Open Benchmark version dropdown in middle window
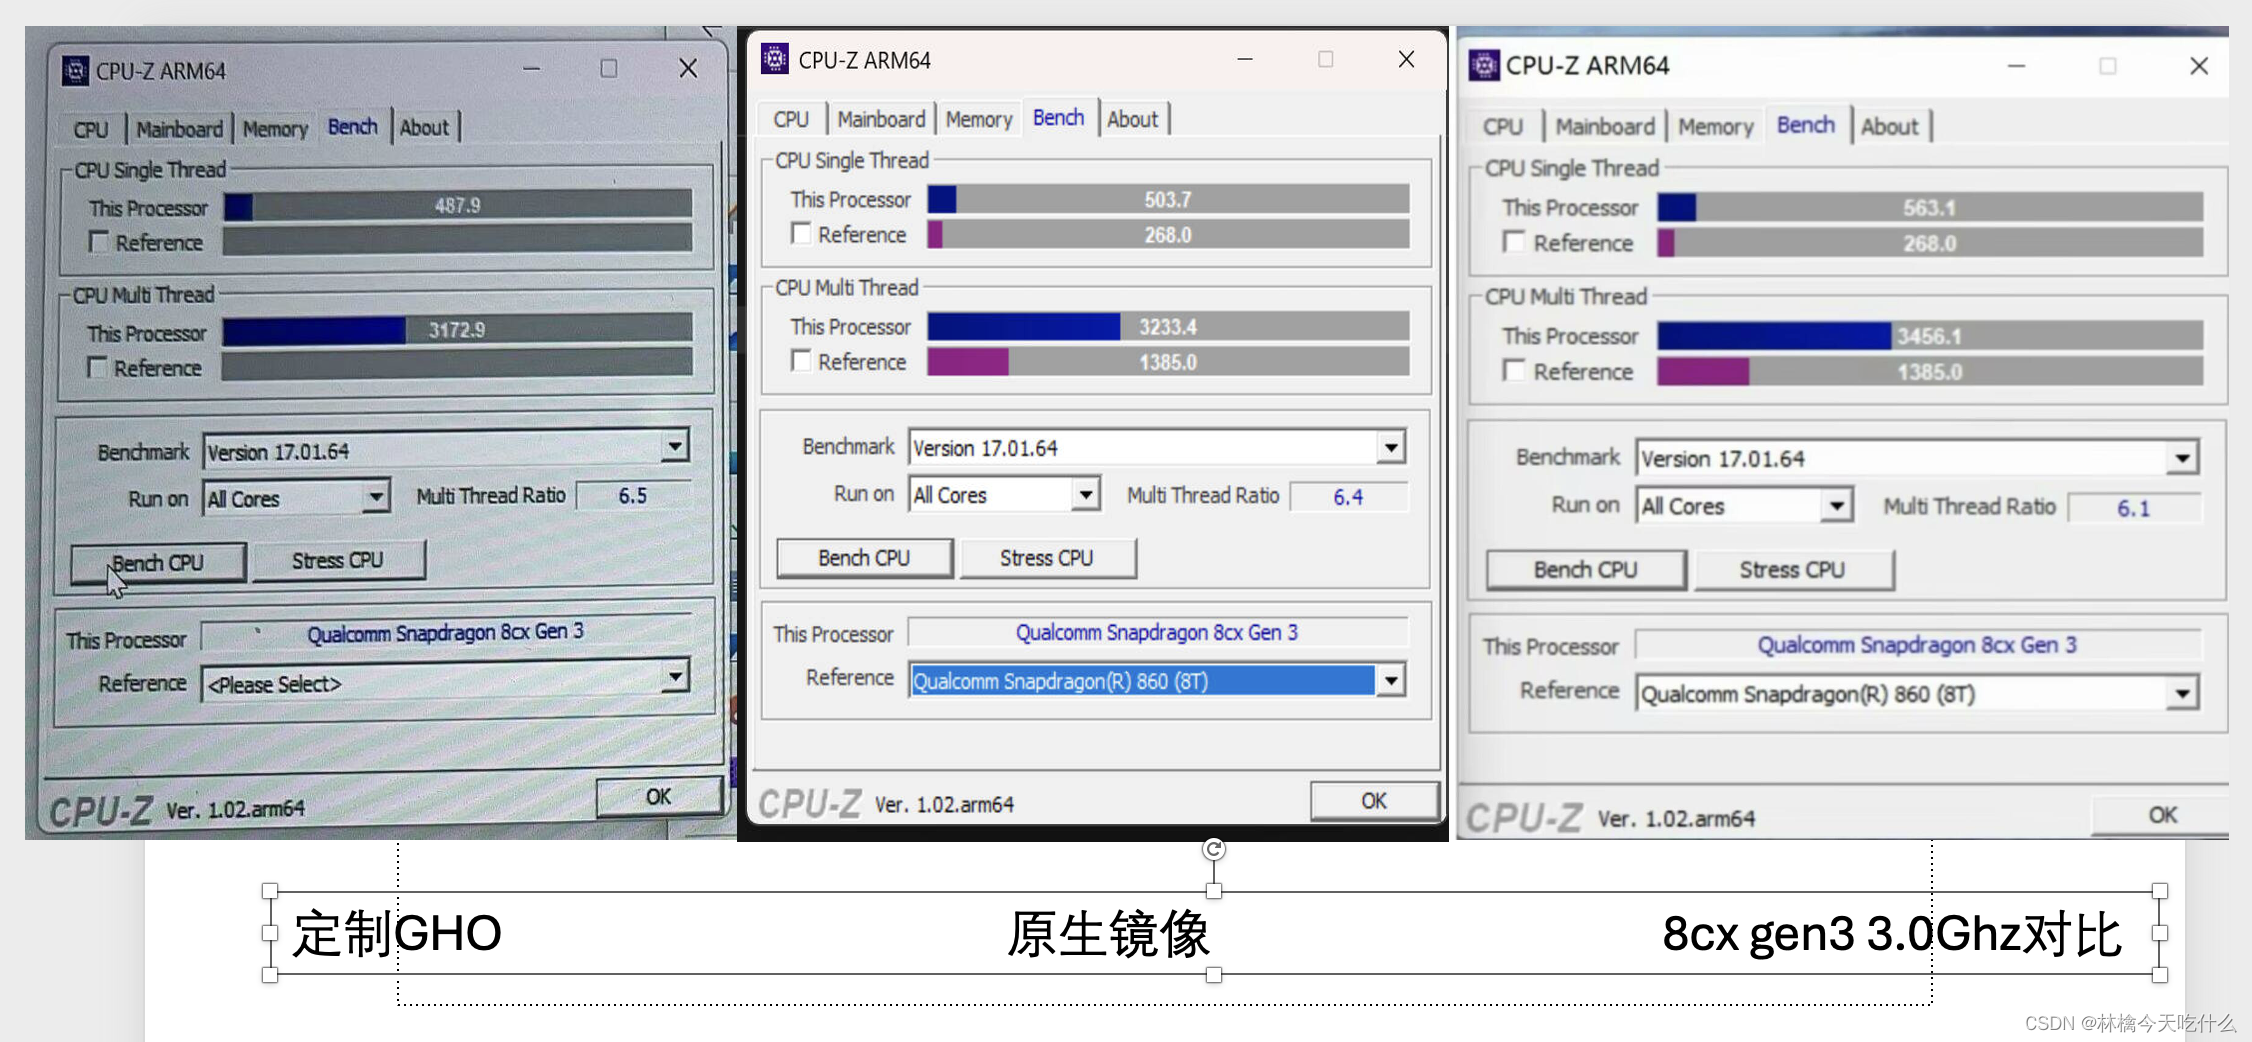Viewport: 2252px width, 1042px height. [x=1391, y=447]
